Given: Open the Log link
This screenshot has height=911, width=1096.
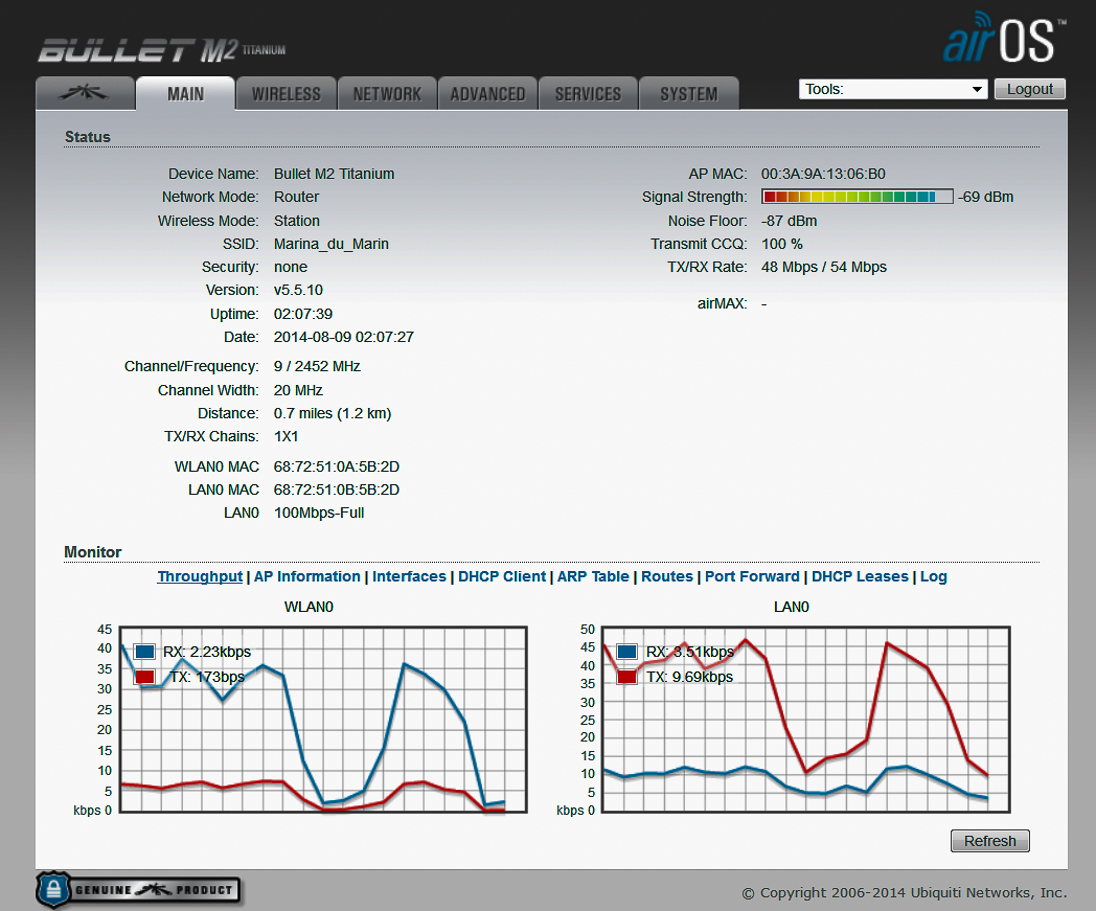Looking at the screenshot, I should pos(933,577).
